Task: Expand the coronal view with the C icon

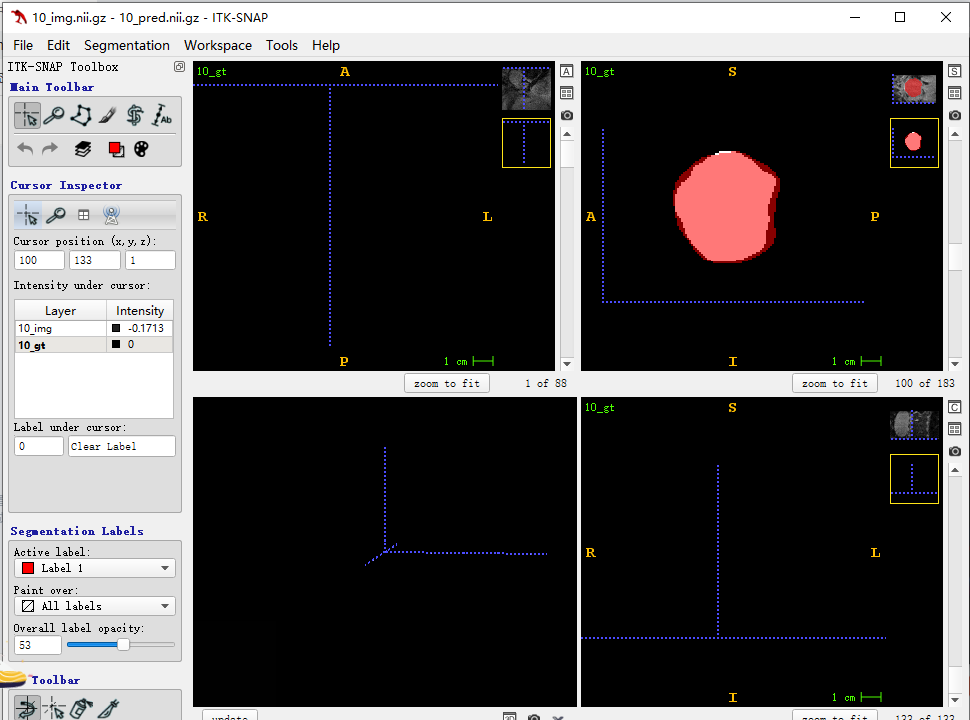Action: pyautogui.click(x=955, y=407)
